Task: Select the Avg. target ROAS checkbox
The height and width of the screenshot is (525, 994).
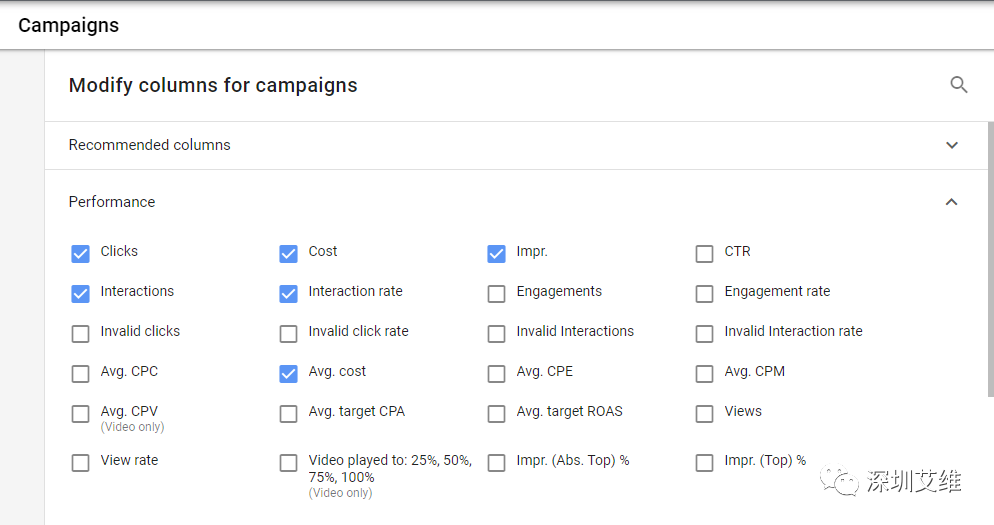Action: point(497,414)
